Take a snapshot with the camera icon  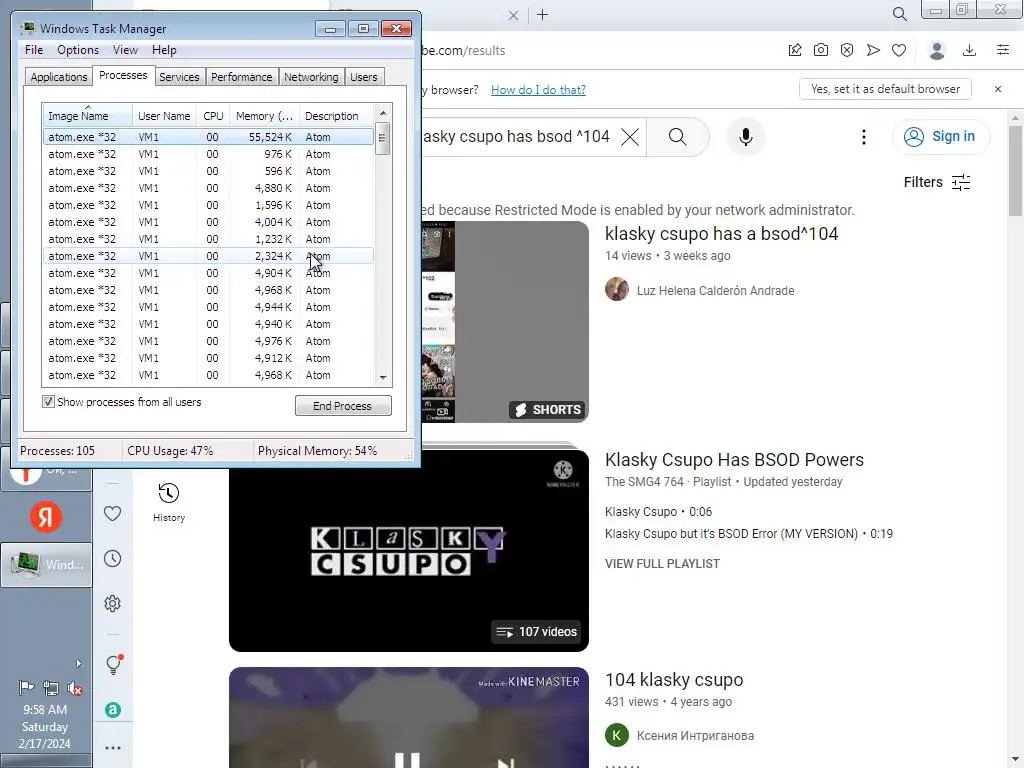(821, 50)
